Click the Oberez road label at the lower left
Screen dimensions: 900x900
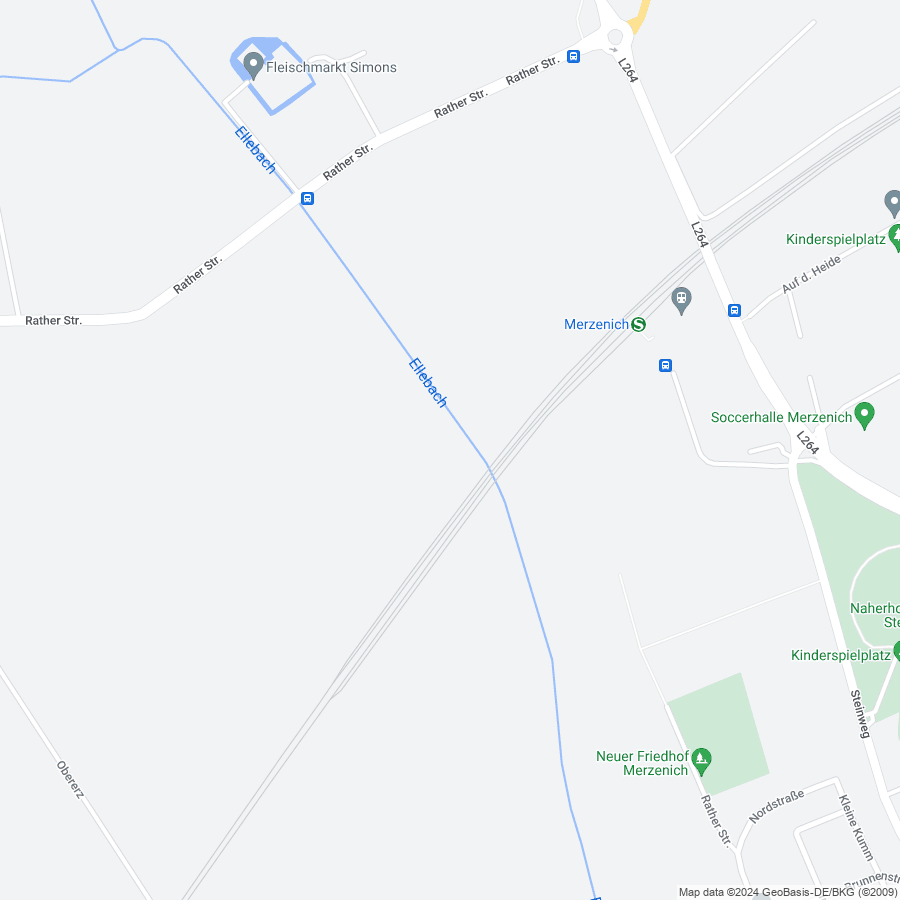tap(70, 779)
